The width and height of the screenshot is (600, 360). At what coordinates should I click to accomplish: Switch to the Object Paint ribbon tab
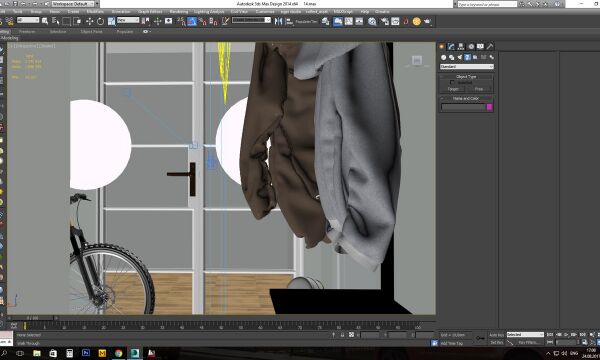(x=91, y=32)
